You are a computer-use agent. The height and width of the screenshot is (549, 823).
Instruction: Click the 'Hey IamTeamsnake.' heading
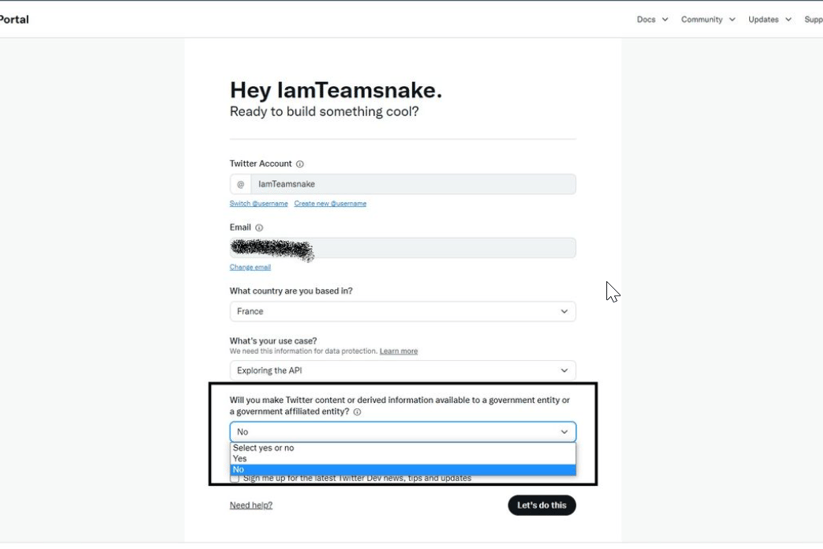pyautogui.click(x=336, y=90)
